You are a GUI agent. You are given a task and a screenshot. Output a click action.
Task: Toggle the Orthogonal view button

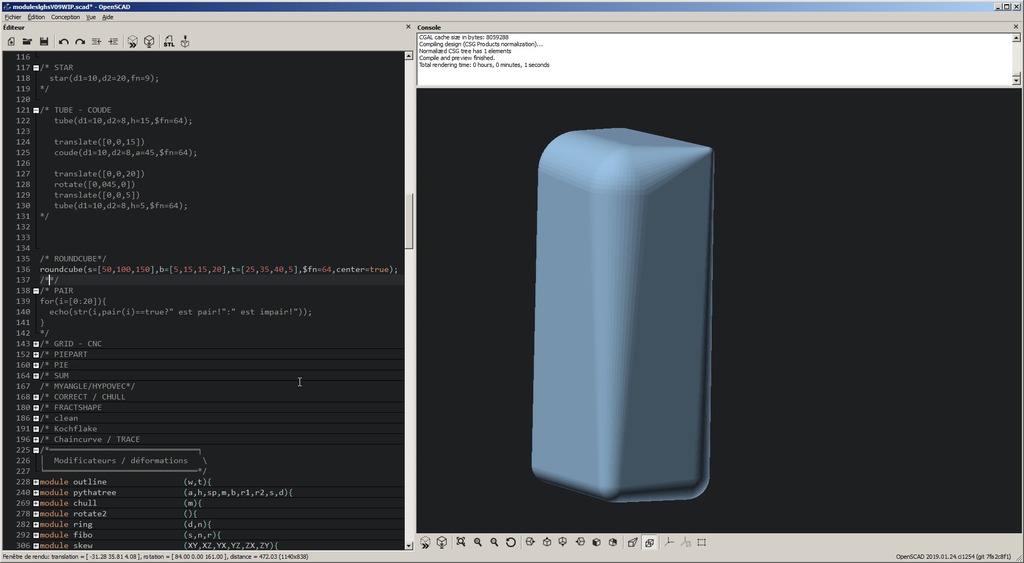(649, 542)
